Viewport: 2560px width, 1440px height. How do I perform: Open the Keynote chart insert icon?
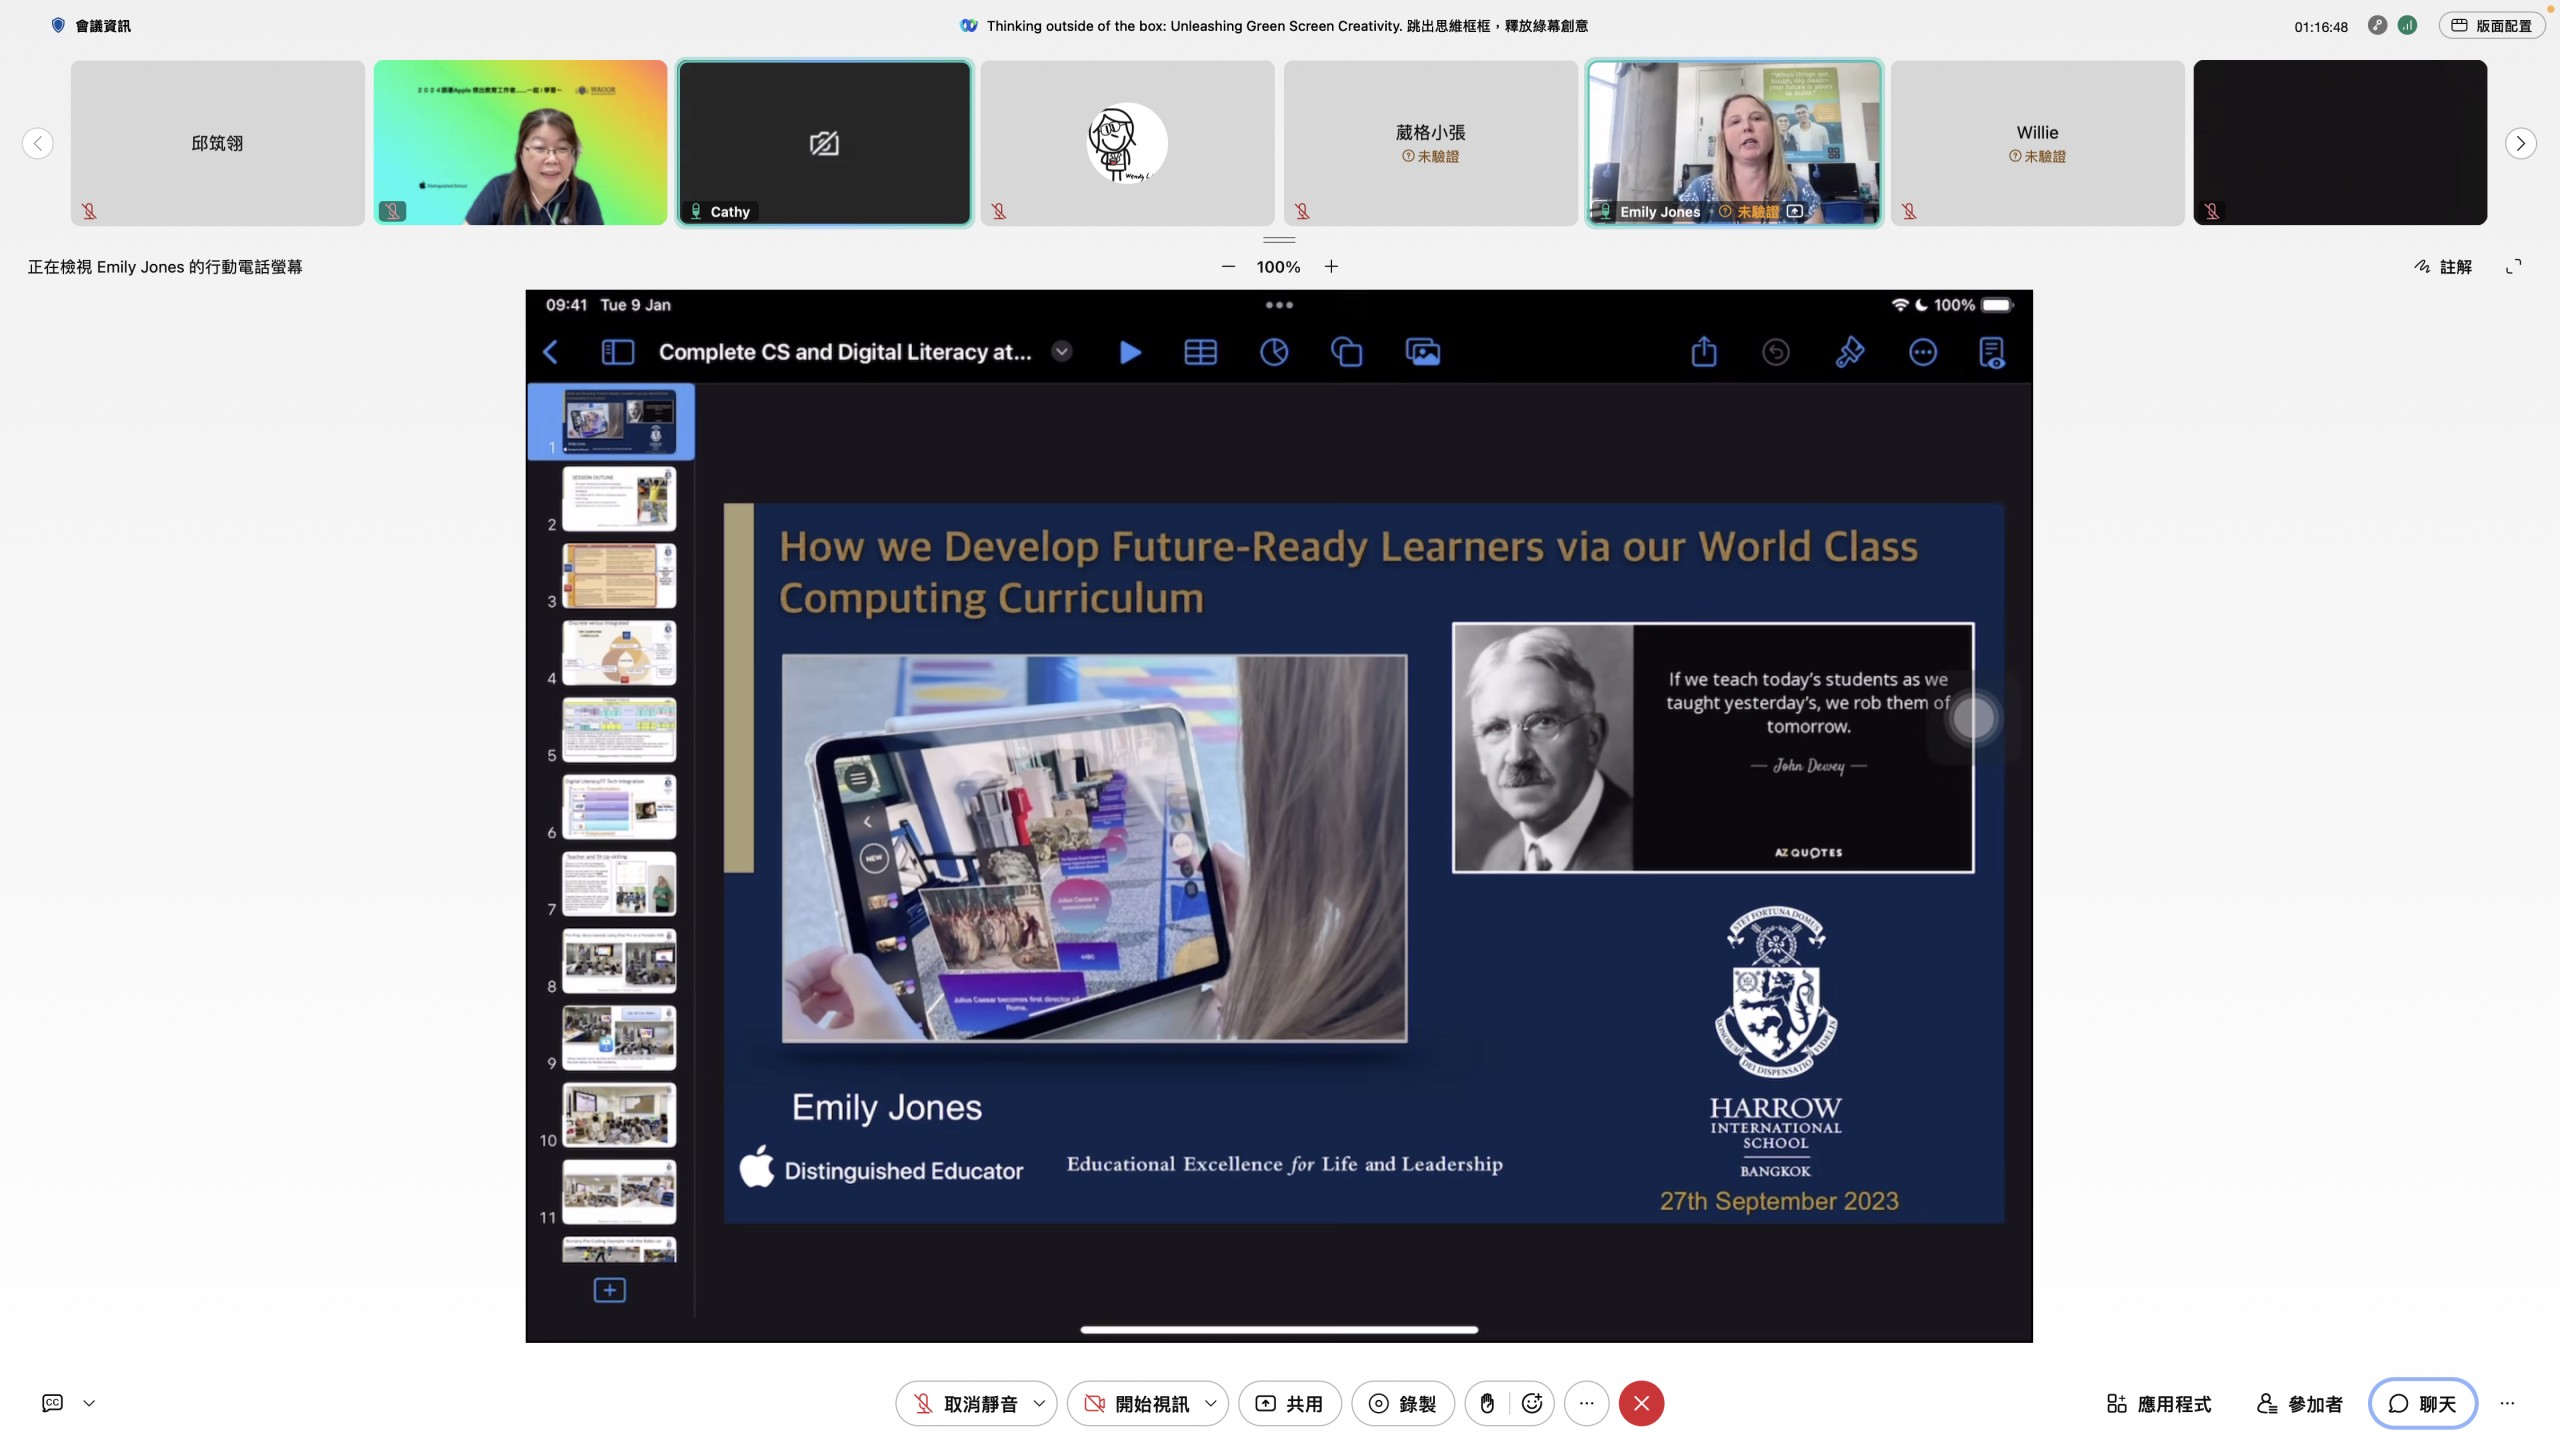point(1274,352)
